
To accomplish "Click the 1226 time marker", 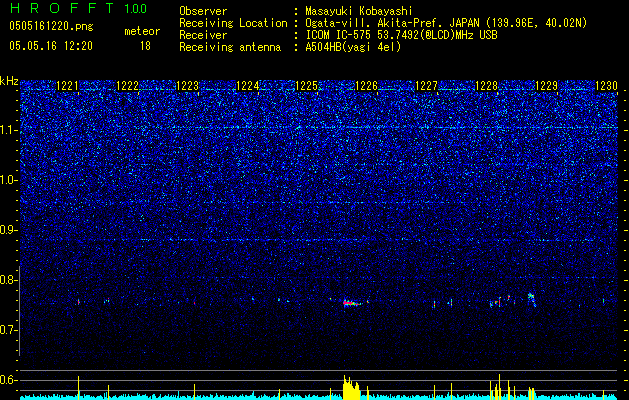I will [x=367, y=86].
